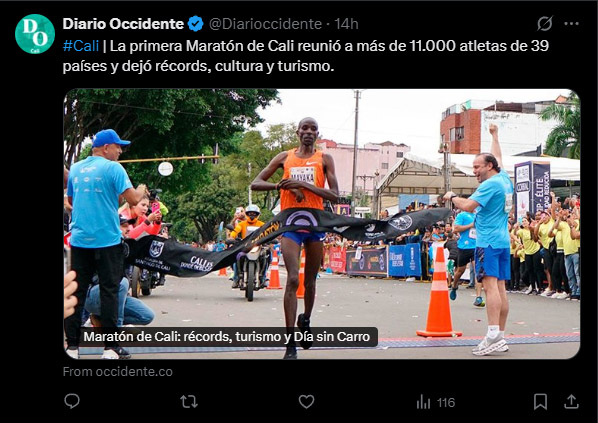Bookmark this Maratón de Cali tweet
Viewport: 598px width, 423px height.
point(540,402)
